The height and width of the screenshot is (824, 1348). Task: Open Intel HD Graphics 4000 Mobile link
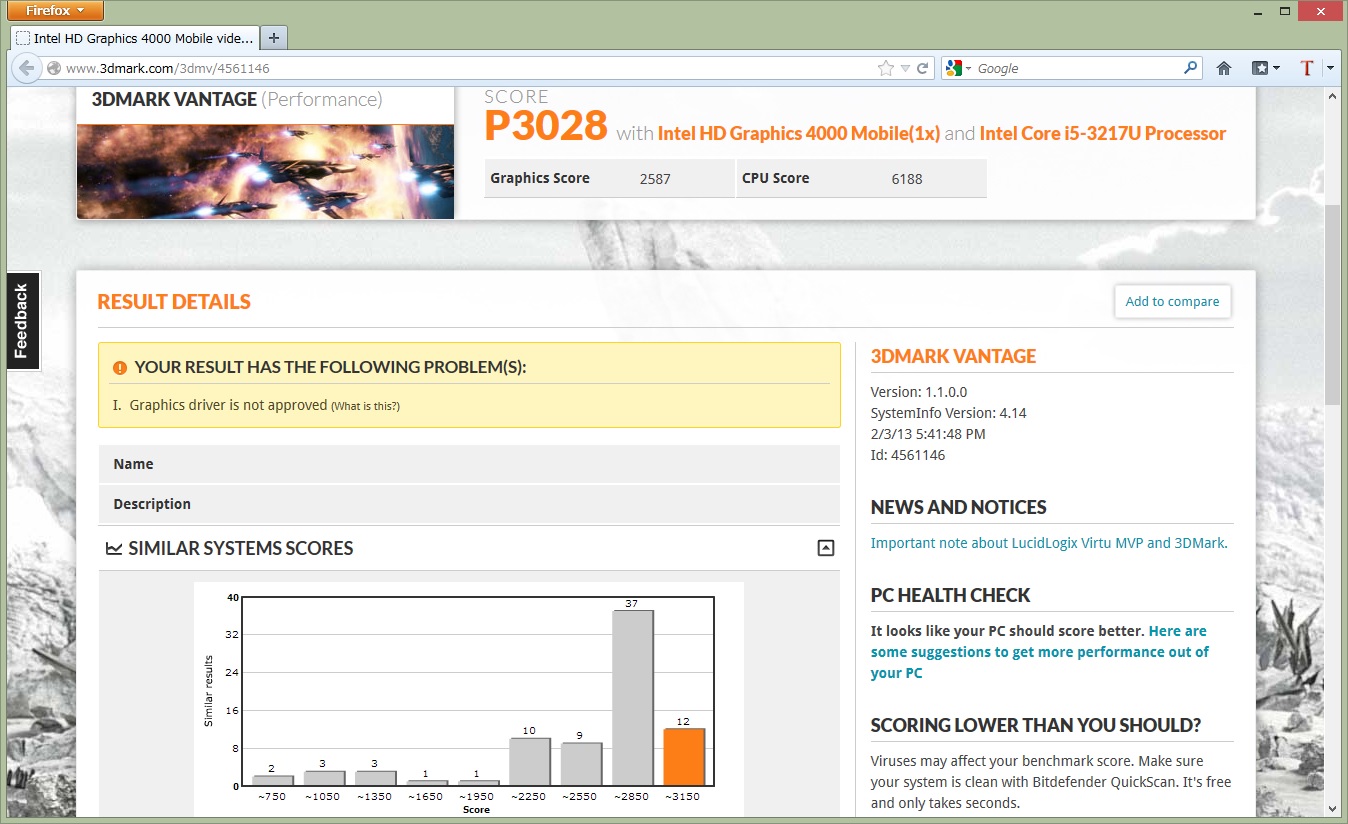pos(799,134)
